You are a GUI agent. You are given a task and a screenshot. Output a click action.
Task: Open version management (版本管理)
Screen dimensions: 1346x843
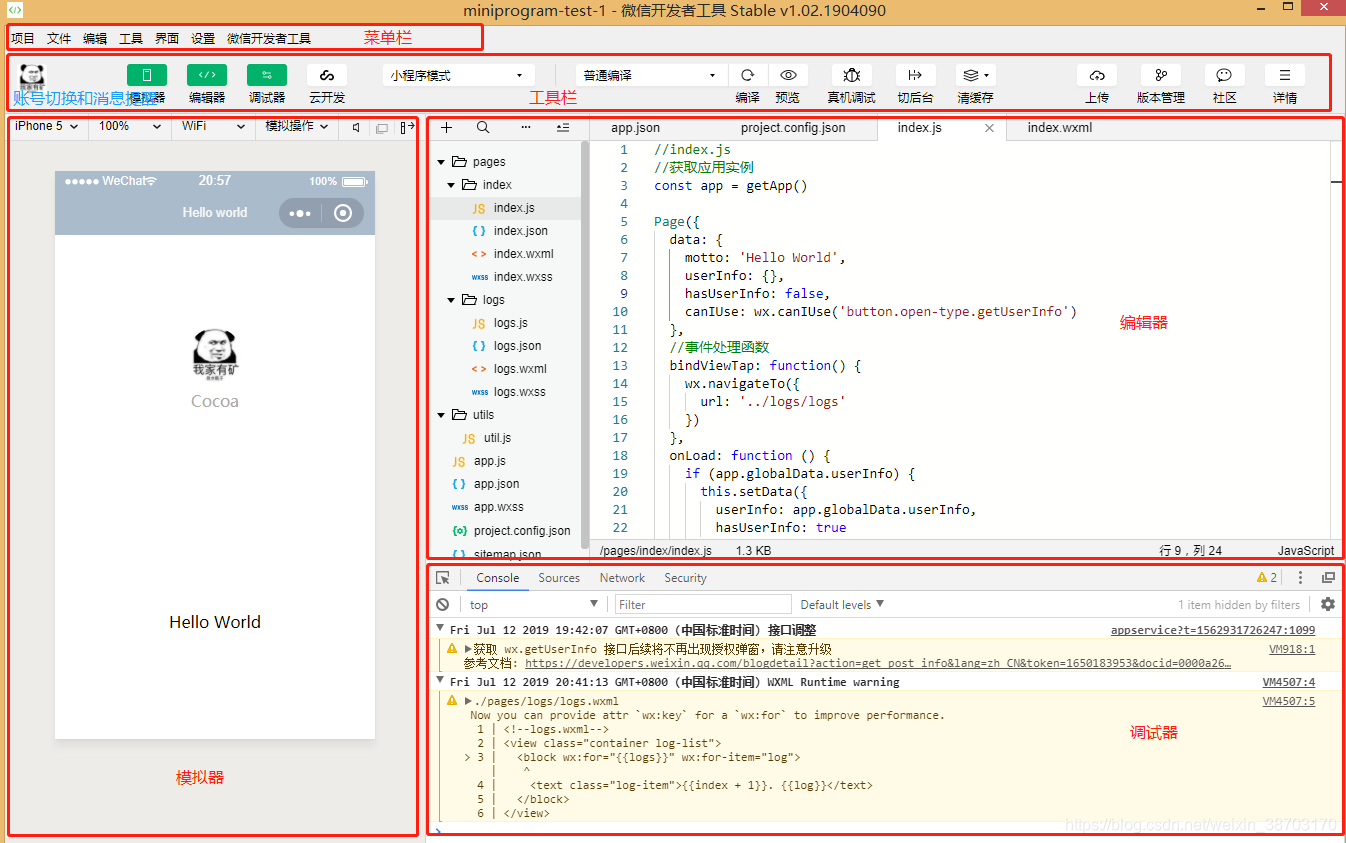click(x=1161, y=75)
